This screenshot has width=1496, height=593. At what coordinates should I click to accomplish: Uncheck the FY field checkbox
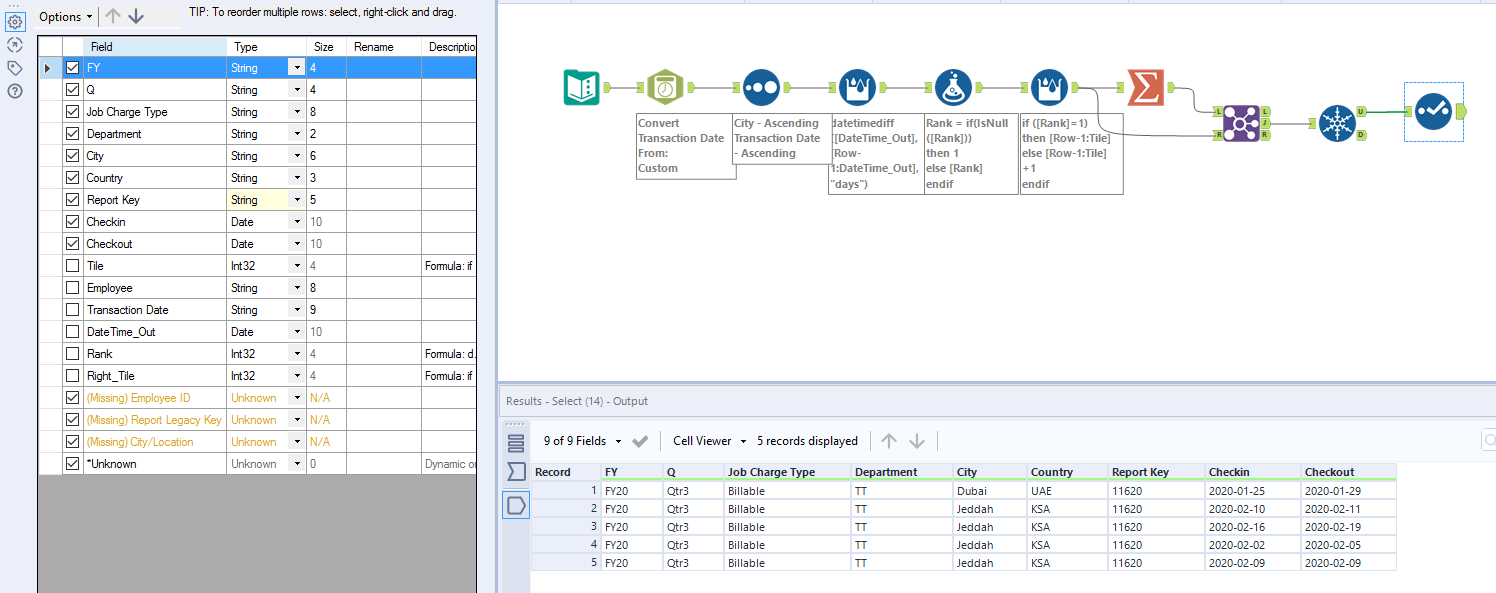(72, 68)
